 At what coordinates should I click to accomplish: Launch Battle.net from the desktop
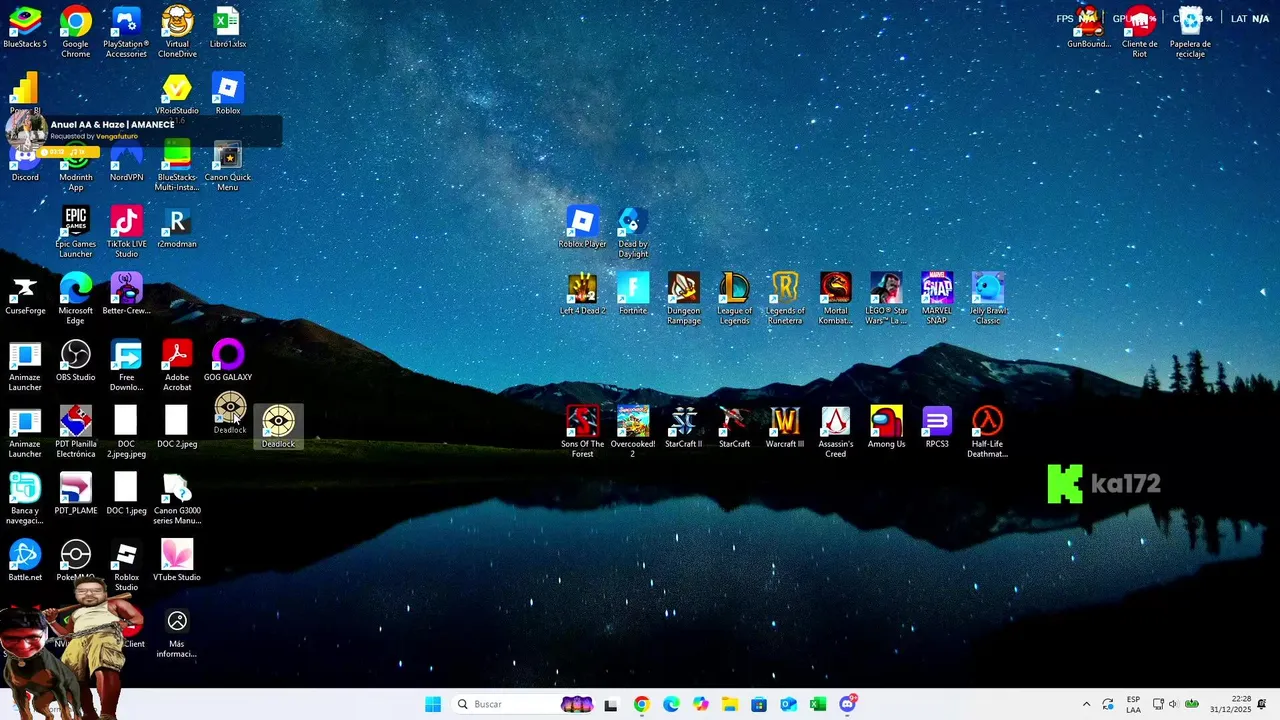[25, 562]
